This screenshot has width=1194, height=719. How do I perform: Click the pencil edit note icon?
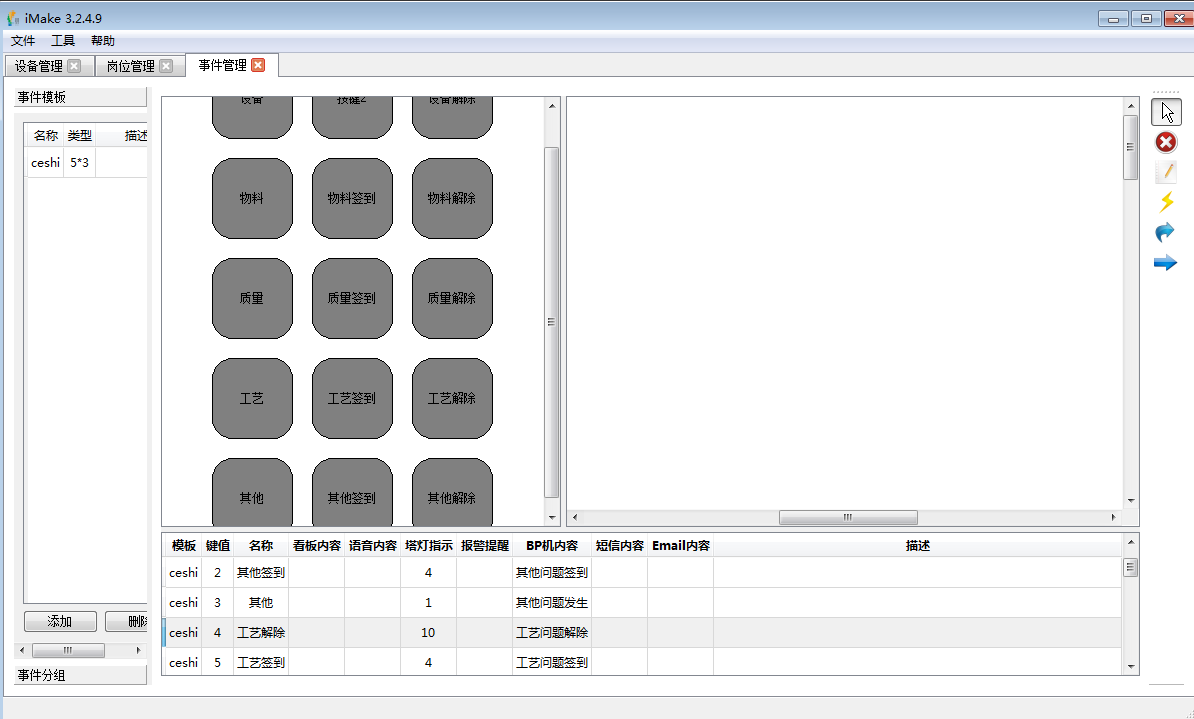tap(1166, 172)
